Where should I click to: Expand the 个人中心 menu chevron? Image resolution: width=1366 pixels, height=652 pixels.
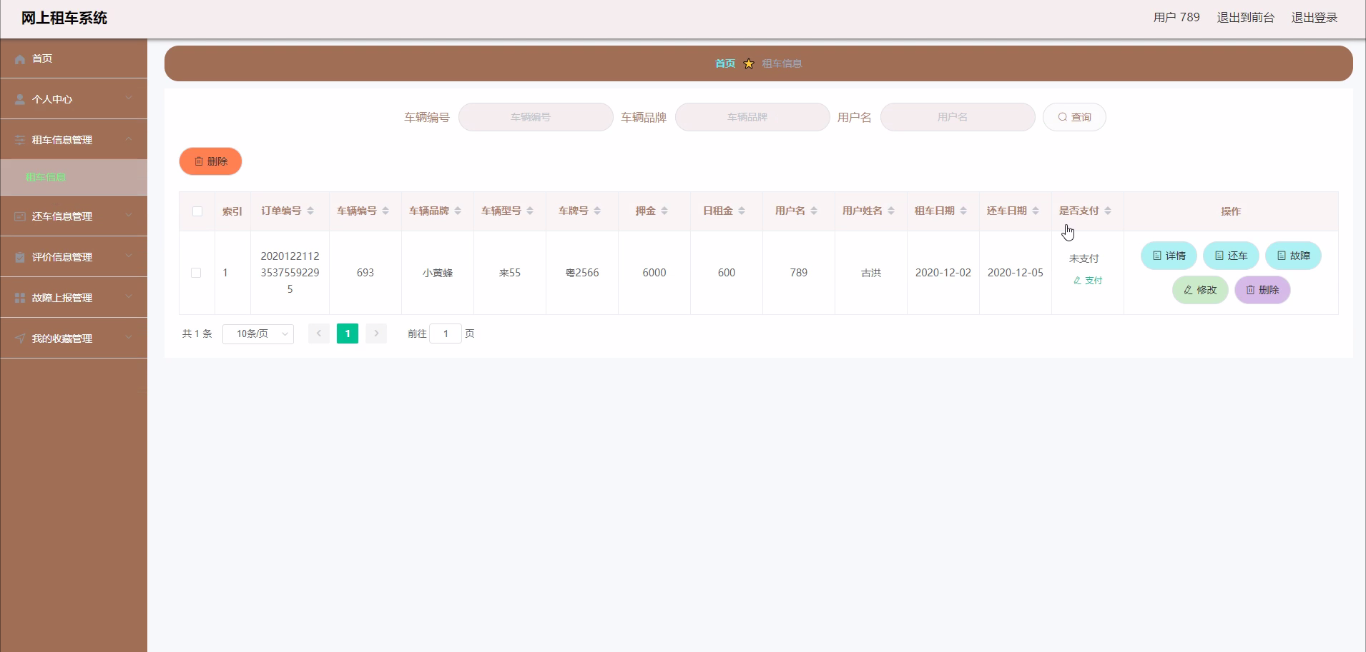pyautogui.click(x=129, y=99)
